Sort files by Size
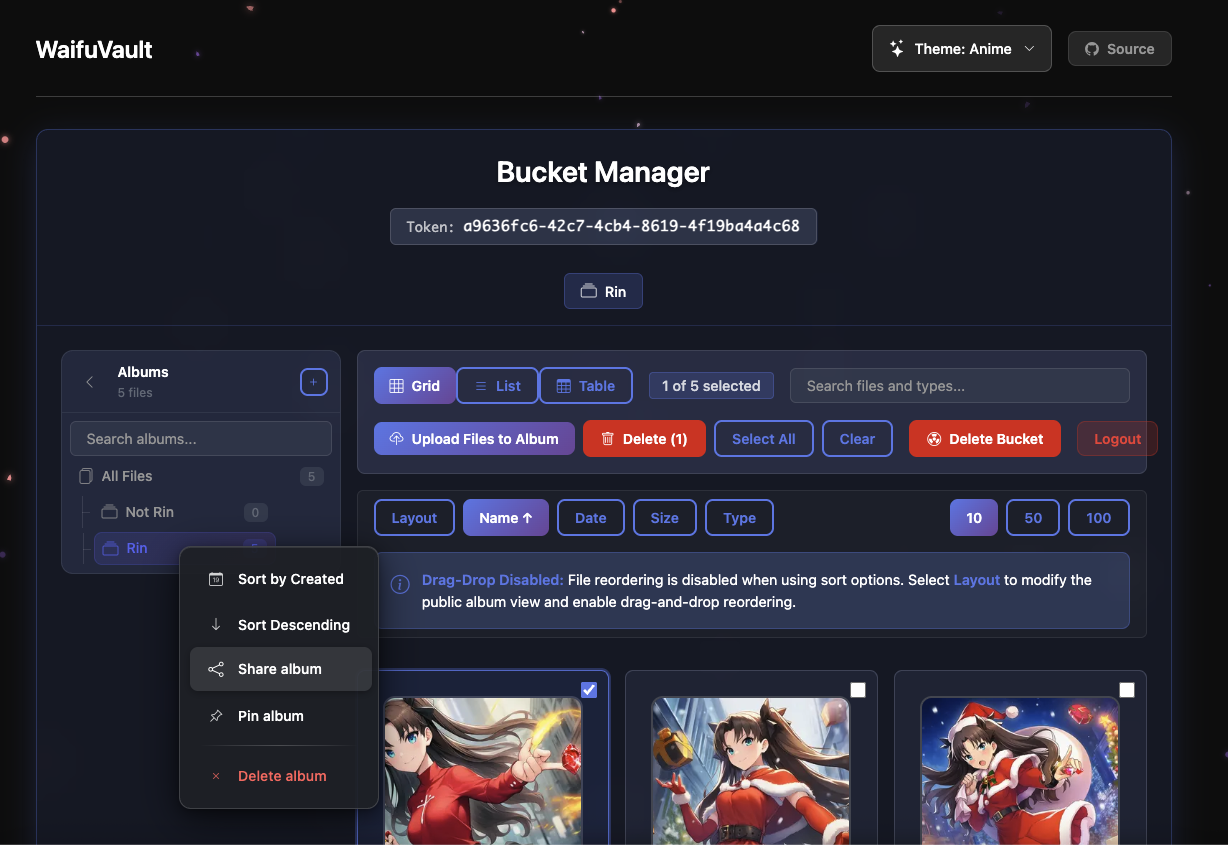The width and height of the screenshot is (1228, 845). pyautogui.click(x=665, y=518)
